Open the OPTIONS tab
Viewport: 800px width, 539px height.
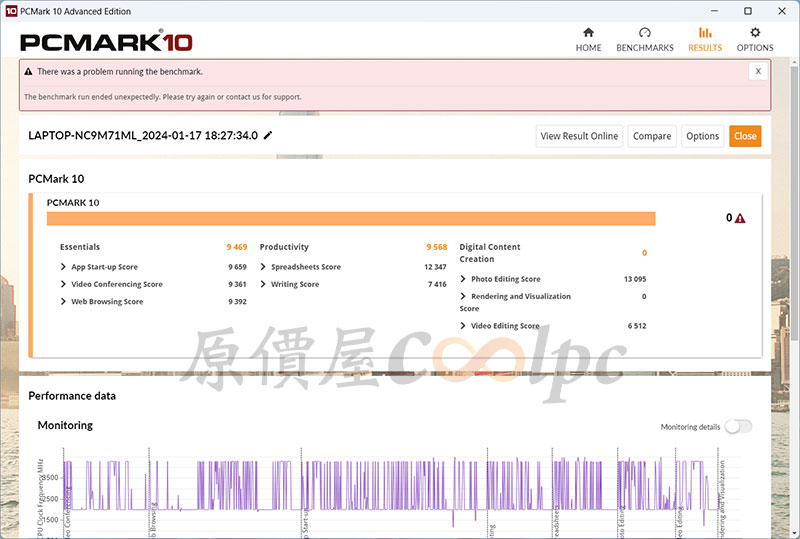click(x=755, y=40)
